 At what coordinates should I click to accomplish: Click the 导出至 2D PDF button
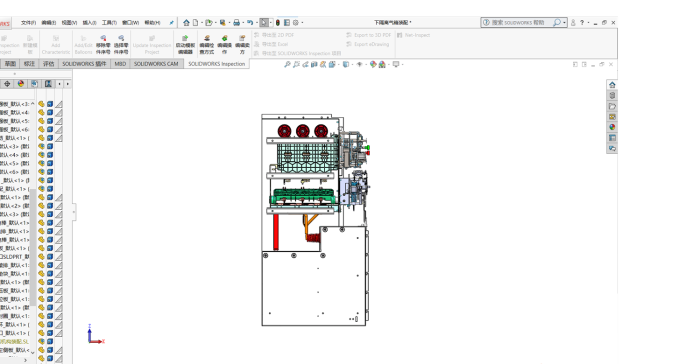274,35
